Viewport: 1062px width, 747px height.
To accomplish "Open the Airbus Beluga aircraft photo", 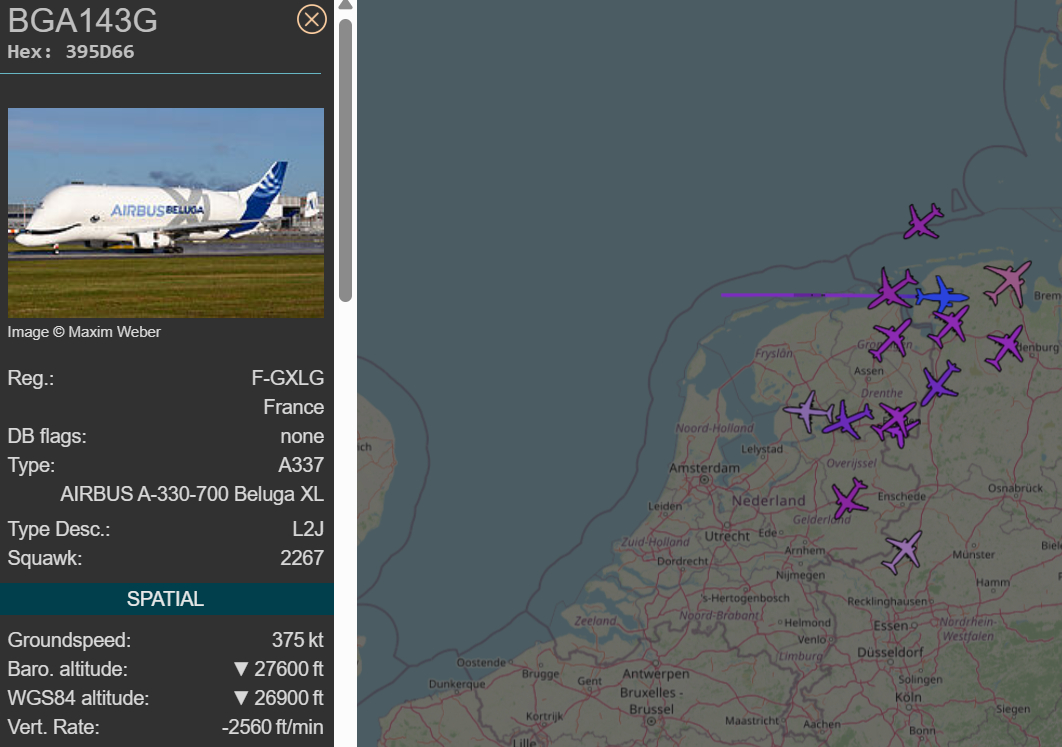I will [x=166, y=212].
